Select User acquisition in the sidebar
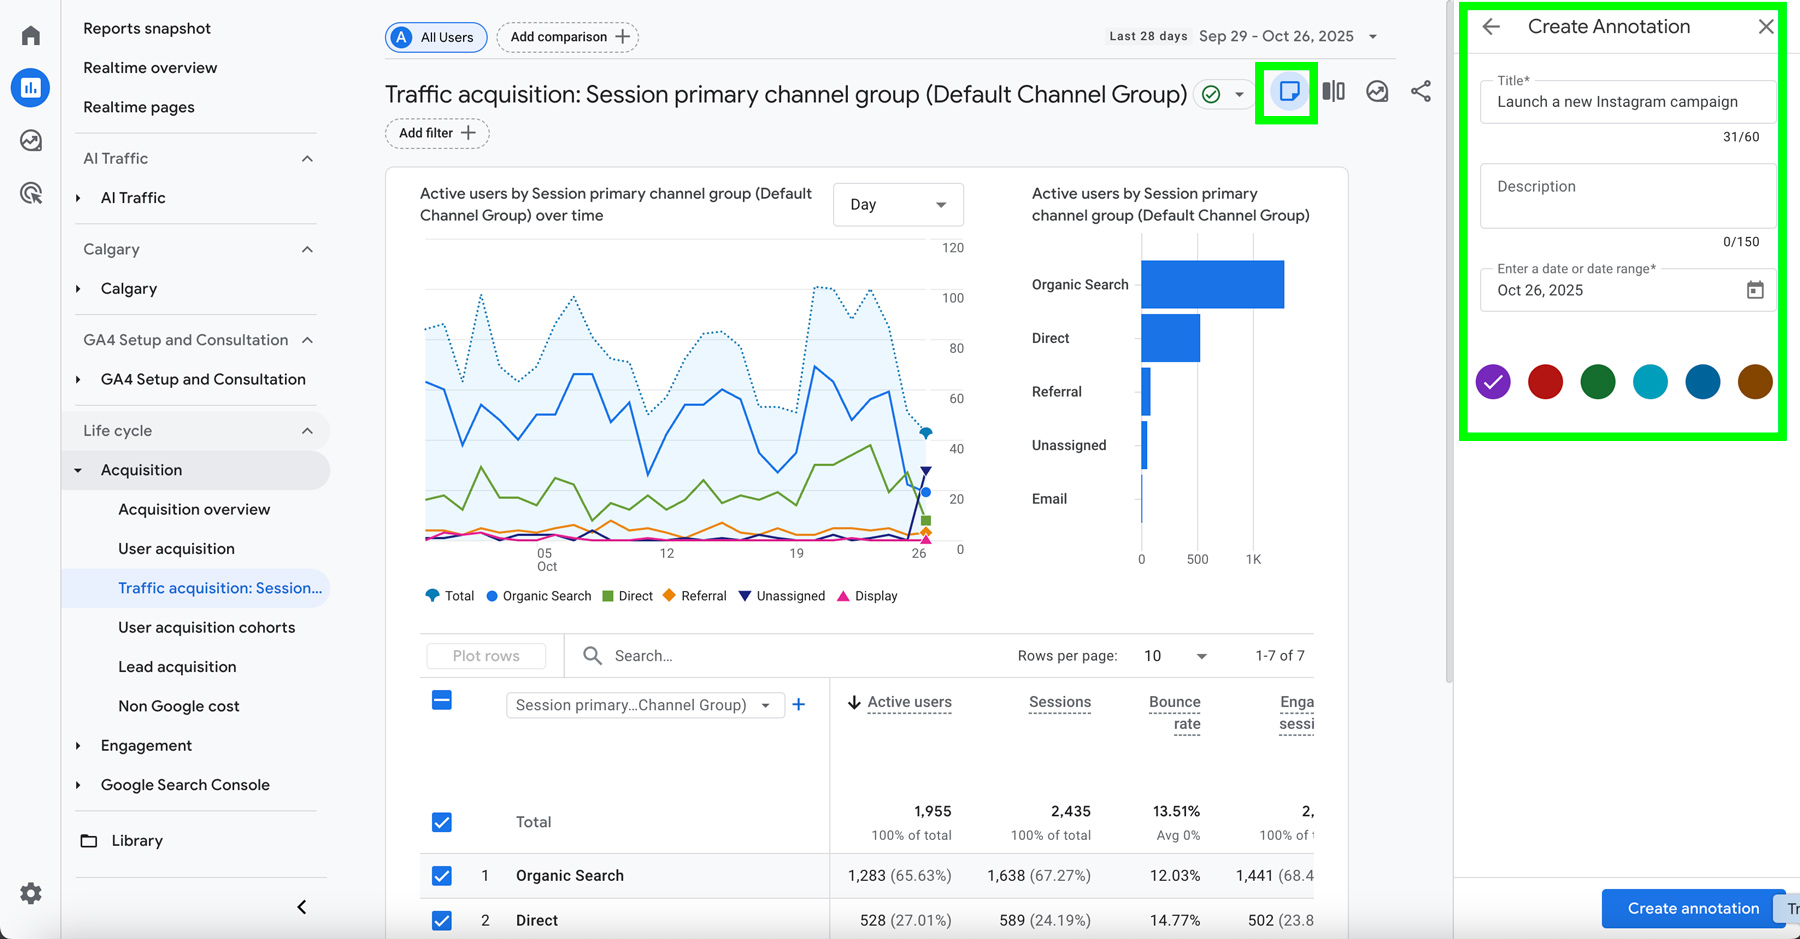This screenshot has height=939, width=1800. tap(176, 548)
